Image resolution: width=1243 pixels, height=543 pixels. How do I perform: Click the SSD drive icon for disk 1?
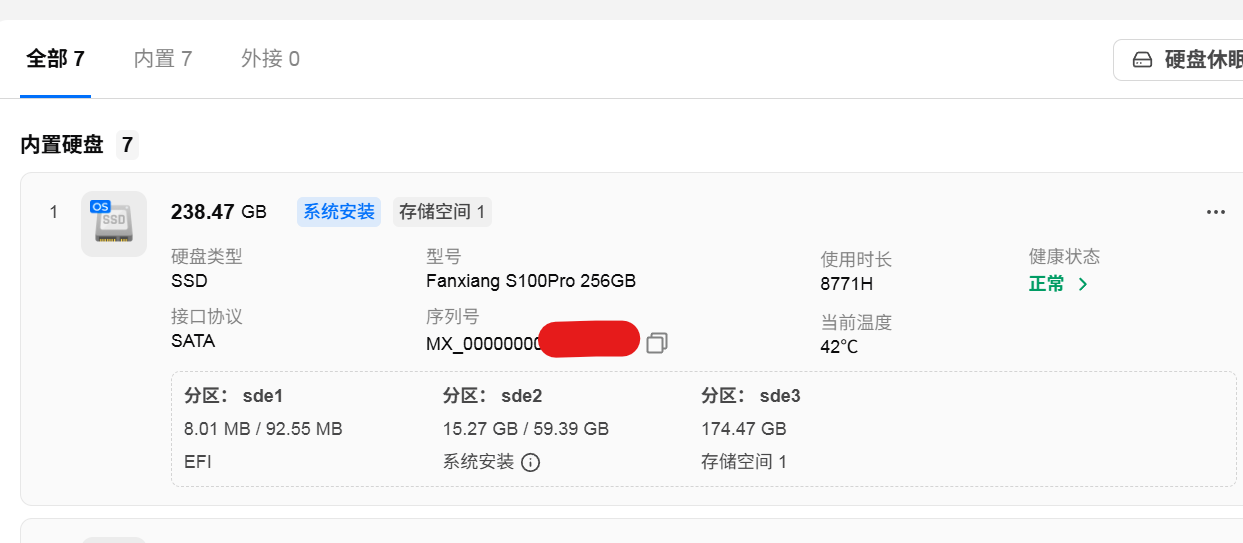tap(113, 224)
